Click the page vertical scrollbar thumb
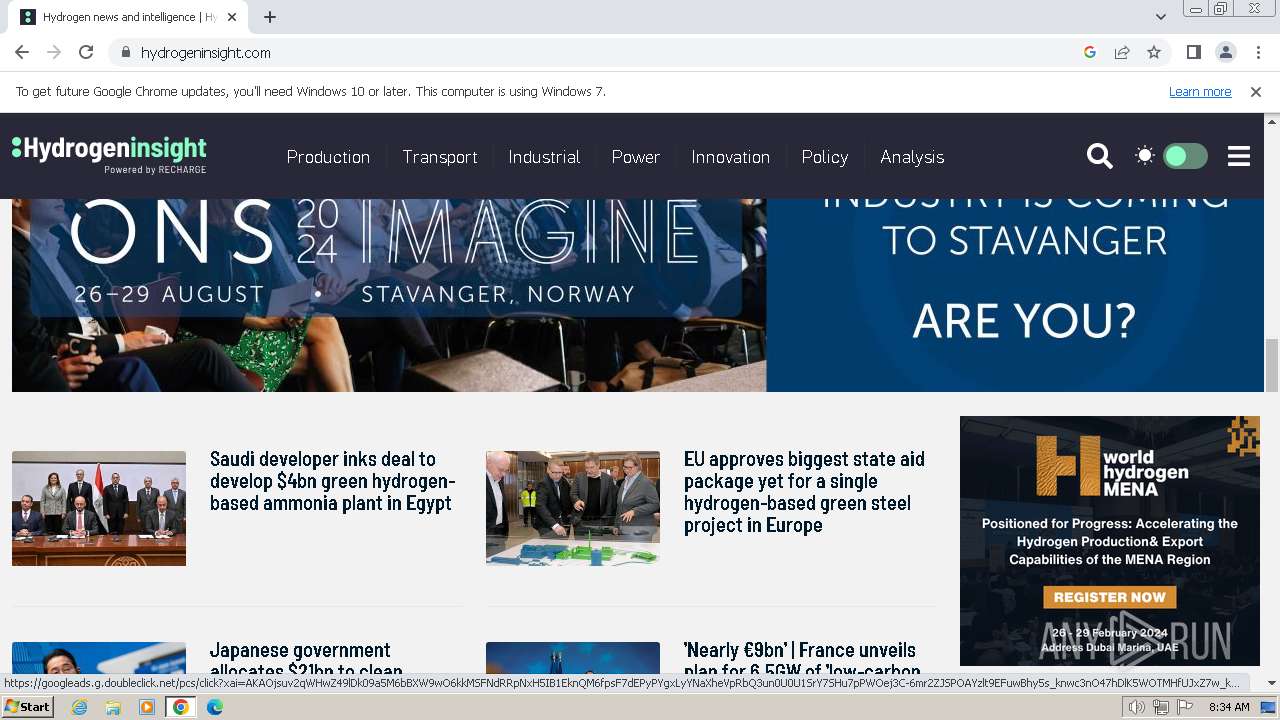1280x720 pixels. [1272, 365]
